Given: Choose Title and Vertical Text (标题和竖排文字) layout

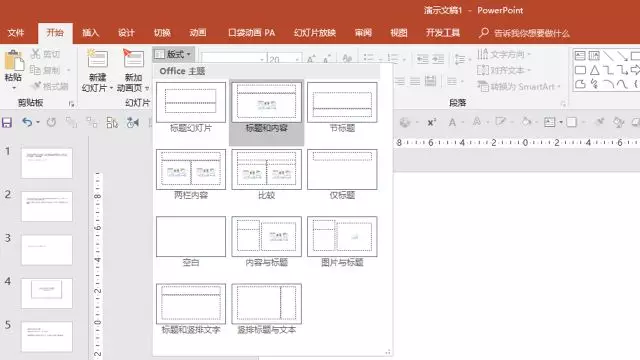Looking at the screenshot, I should coord(191,309).
